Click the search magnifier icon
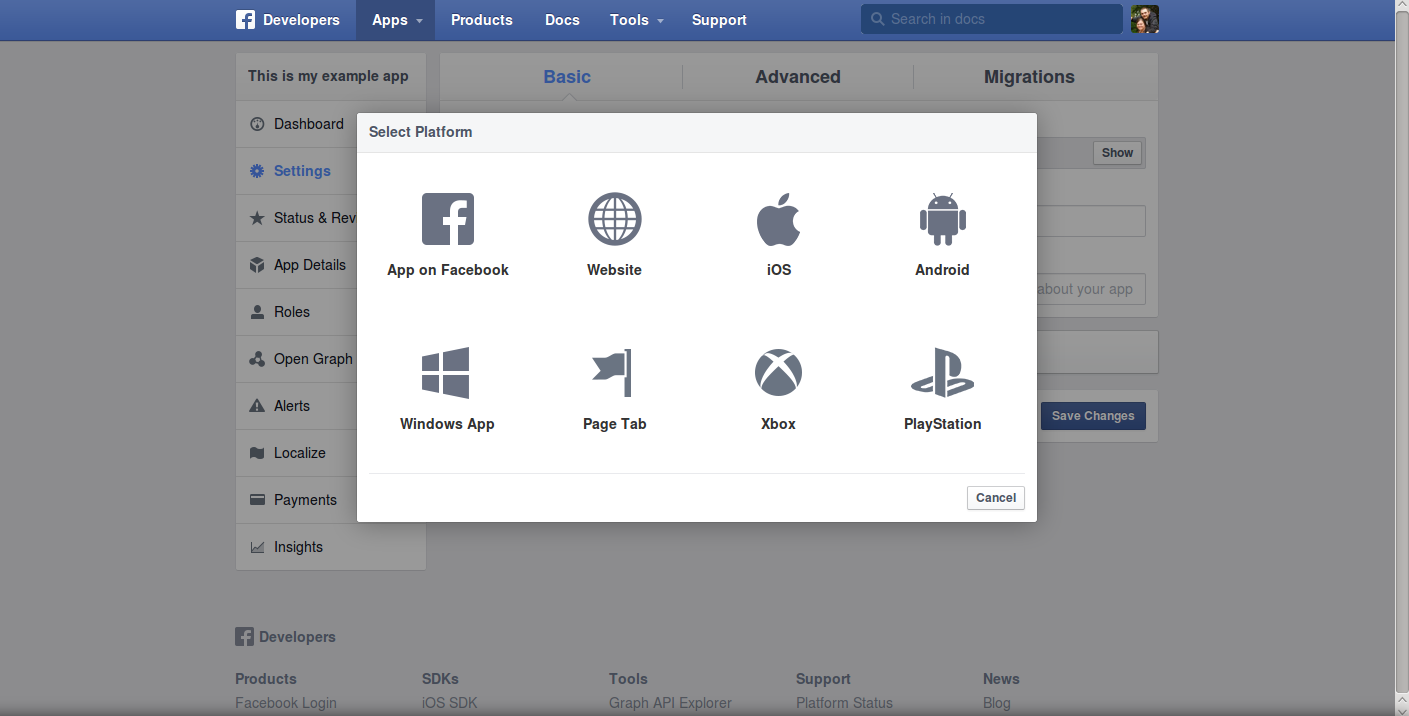The height and width of the screenshot is (716, 1409). tap(877, 19)
